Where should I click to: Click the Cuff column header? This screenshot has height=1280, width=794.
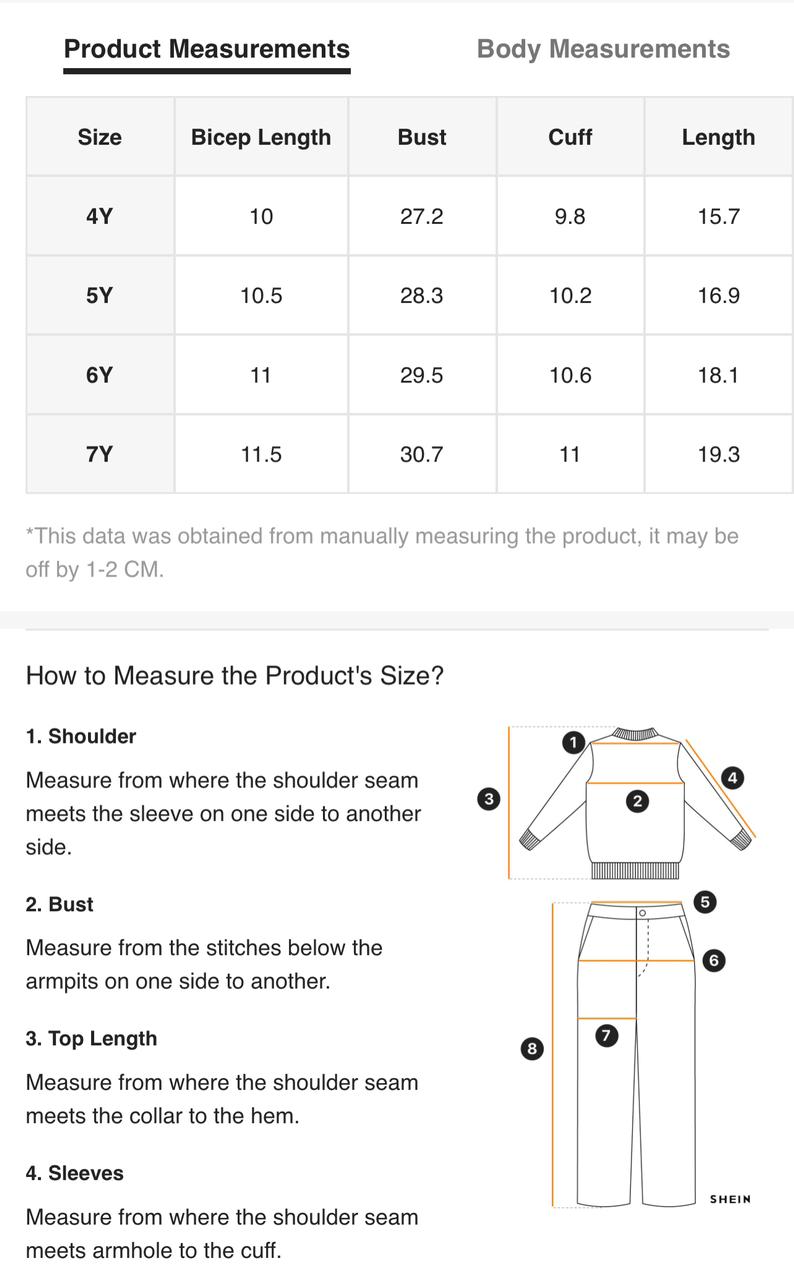570,137
